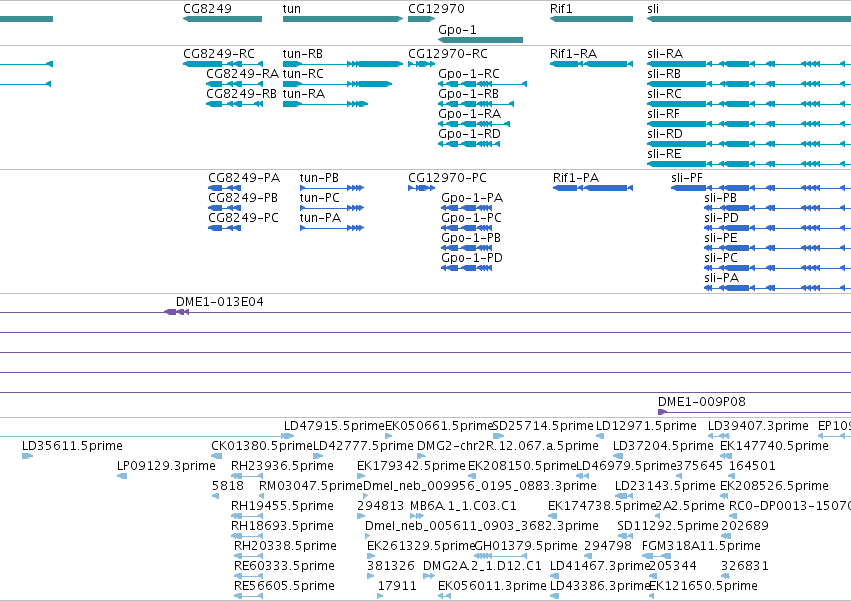Select transcript sli-RE
Viewport: 851px width, 601px height.
point(749,165)
